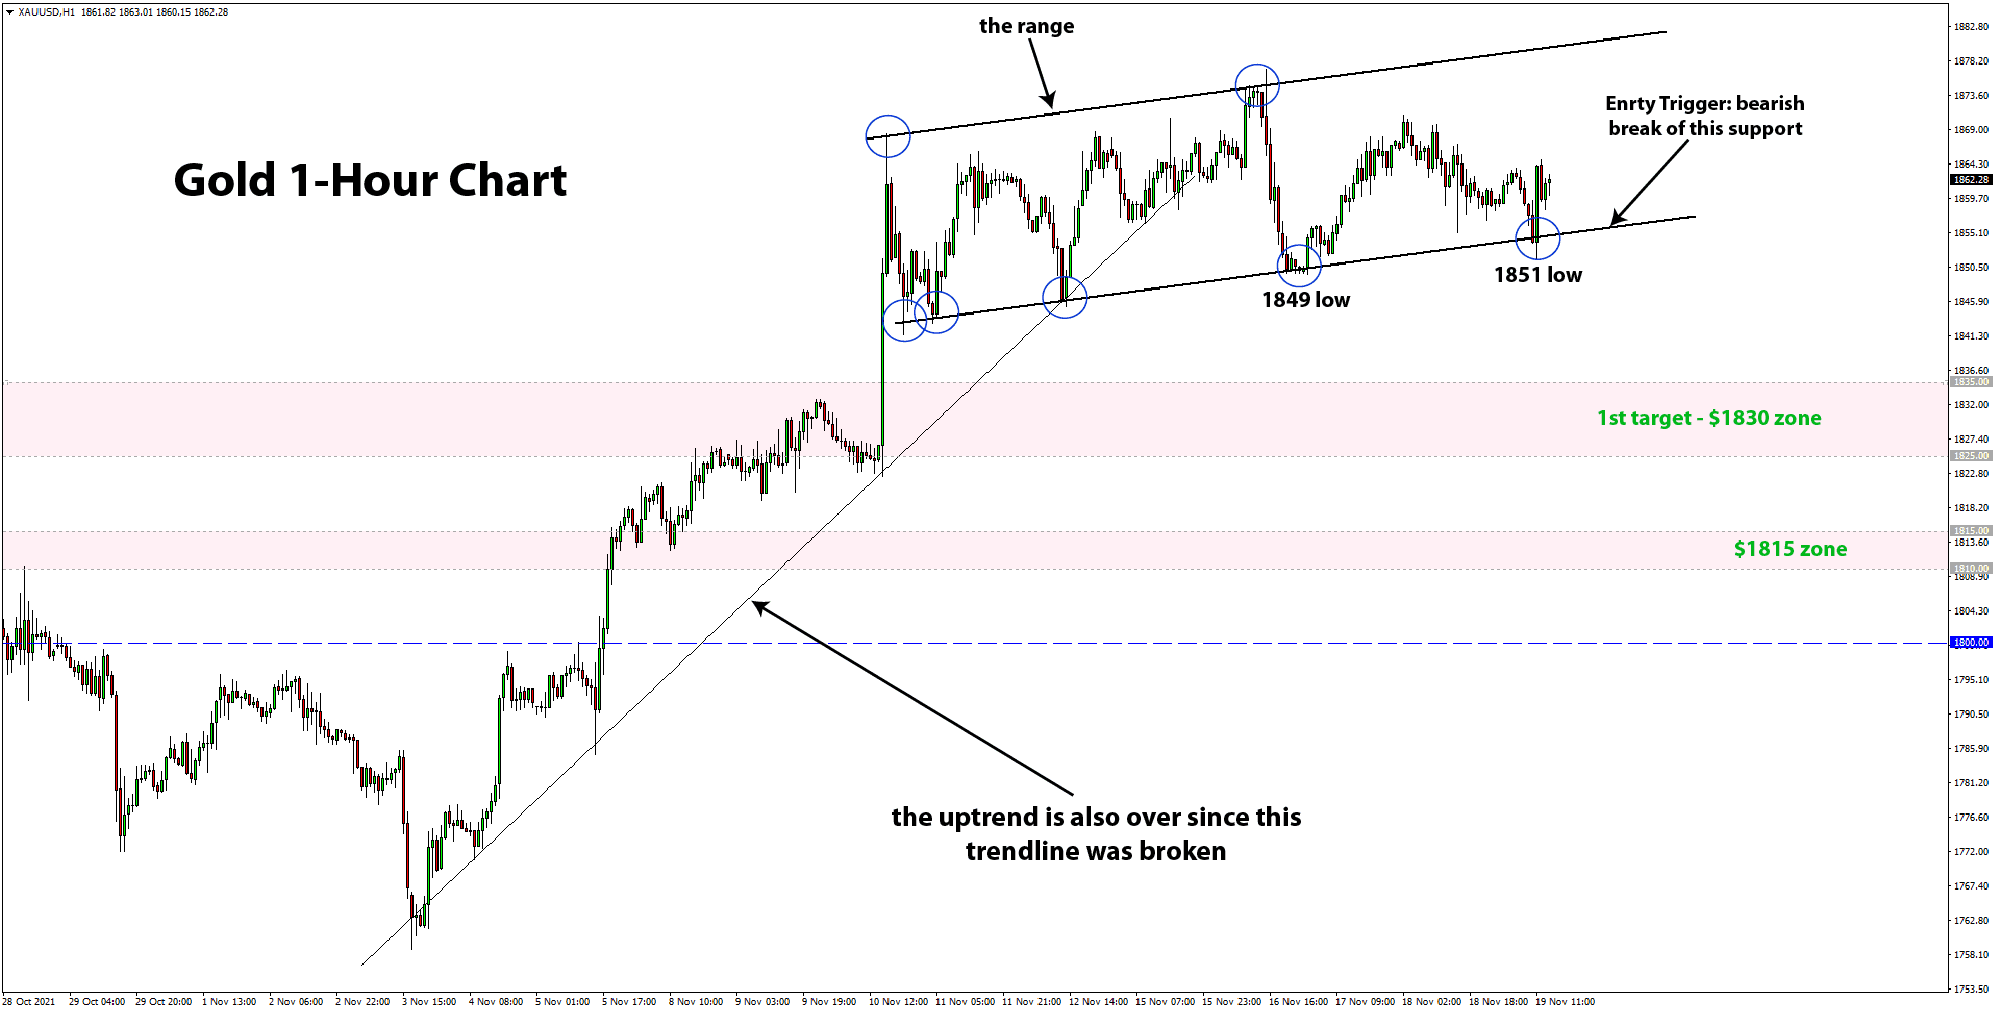1996x1014 pixels.
Task: Click 1882.80 on the price axis
Action: coord(1971,27)
